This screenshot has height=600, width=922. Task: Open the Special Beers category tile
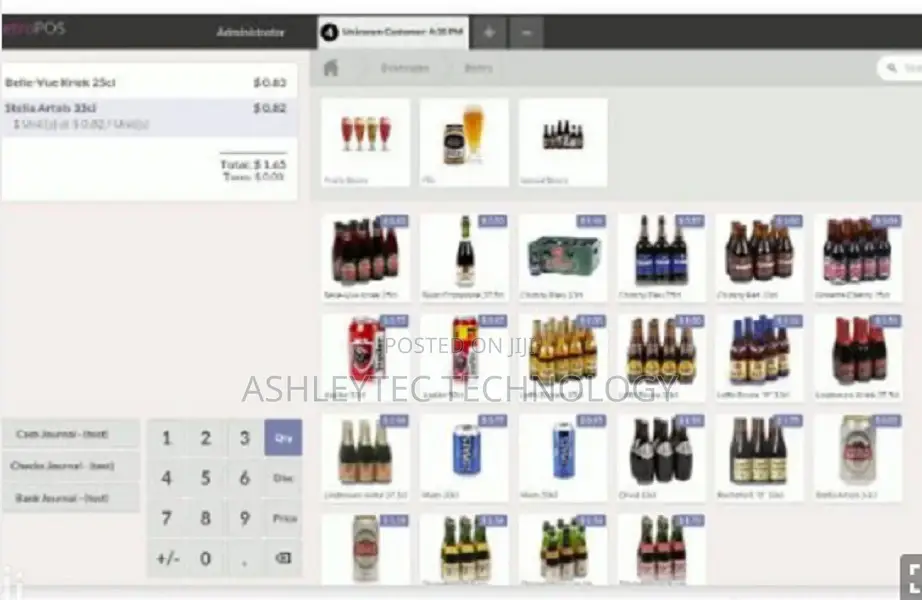pyautogui.click(x=563, y=142)
